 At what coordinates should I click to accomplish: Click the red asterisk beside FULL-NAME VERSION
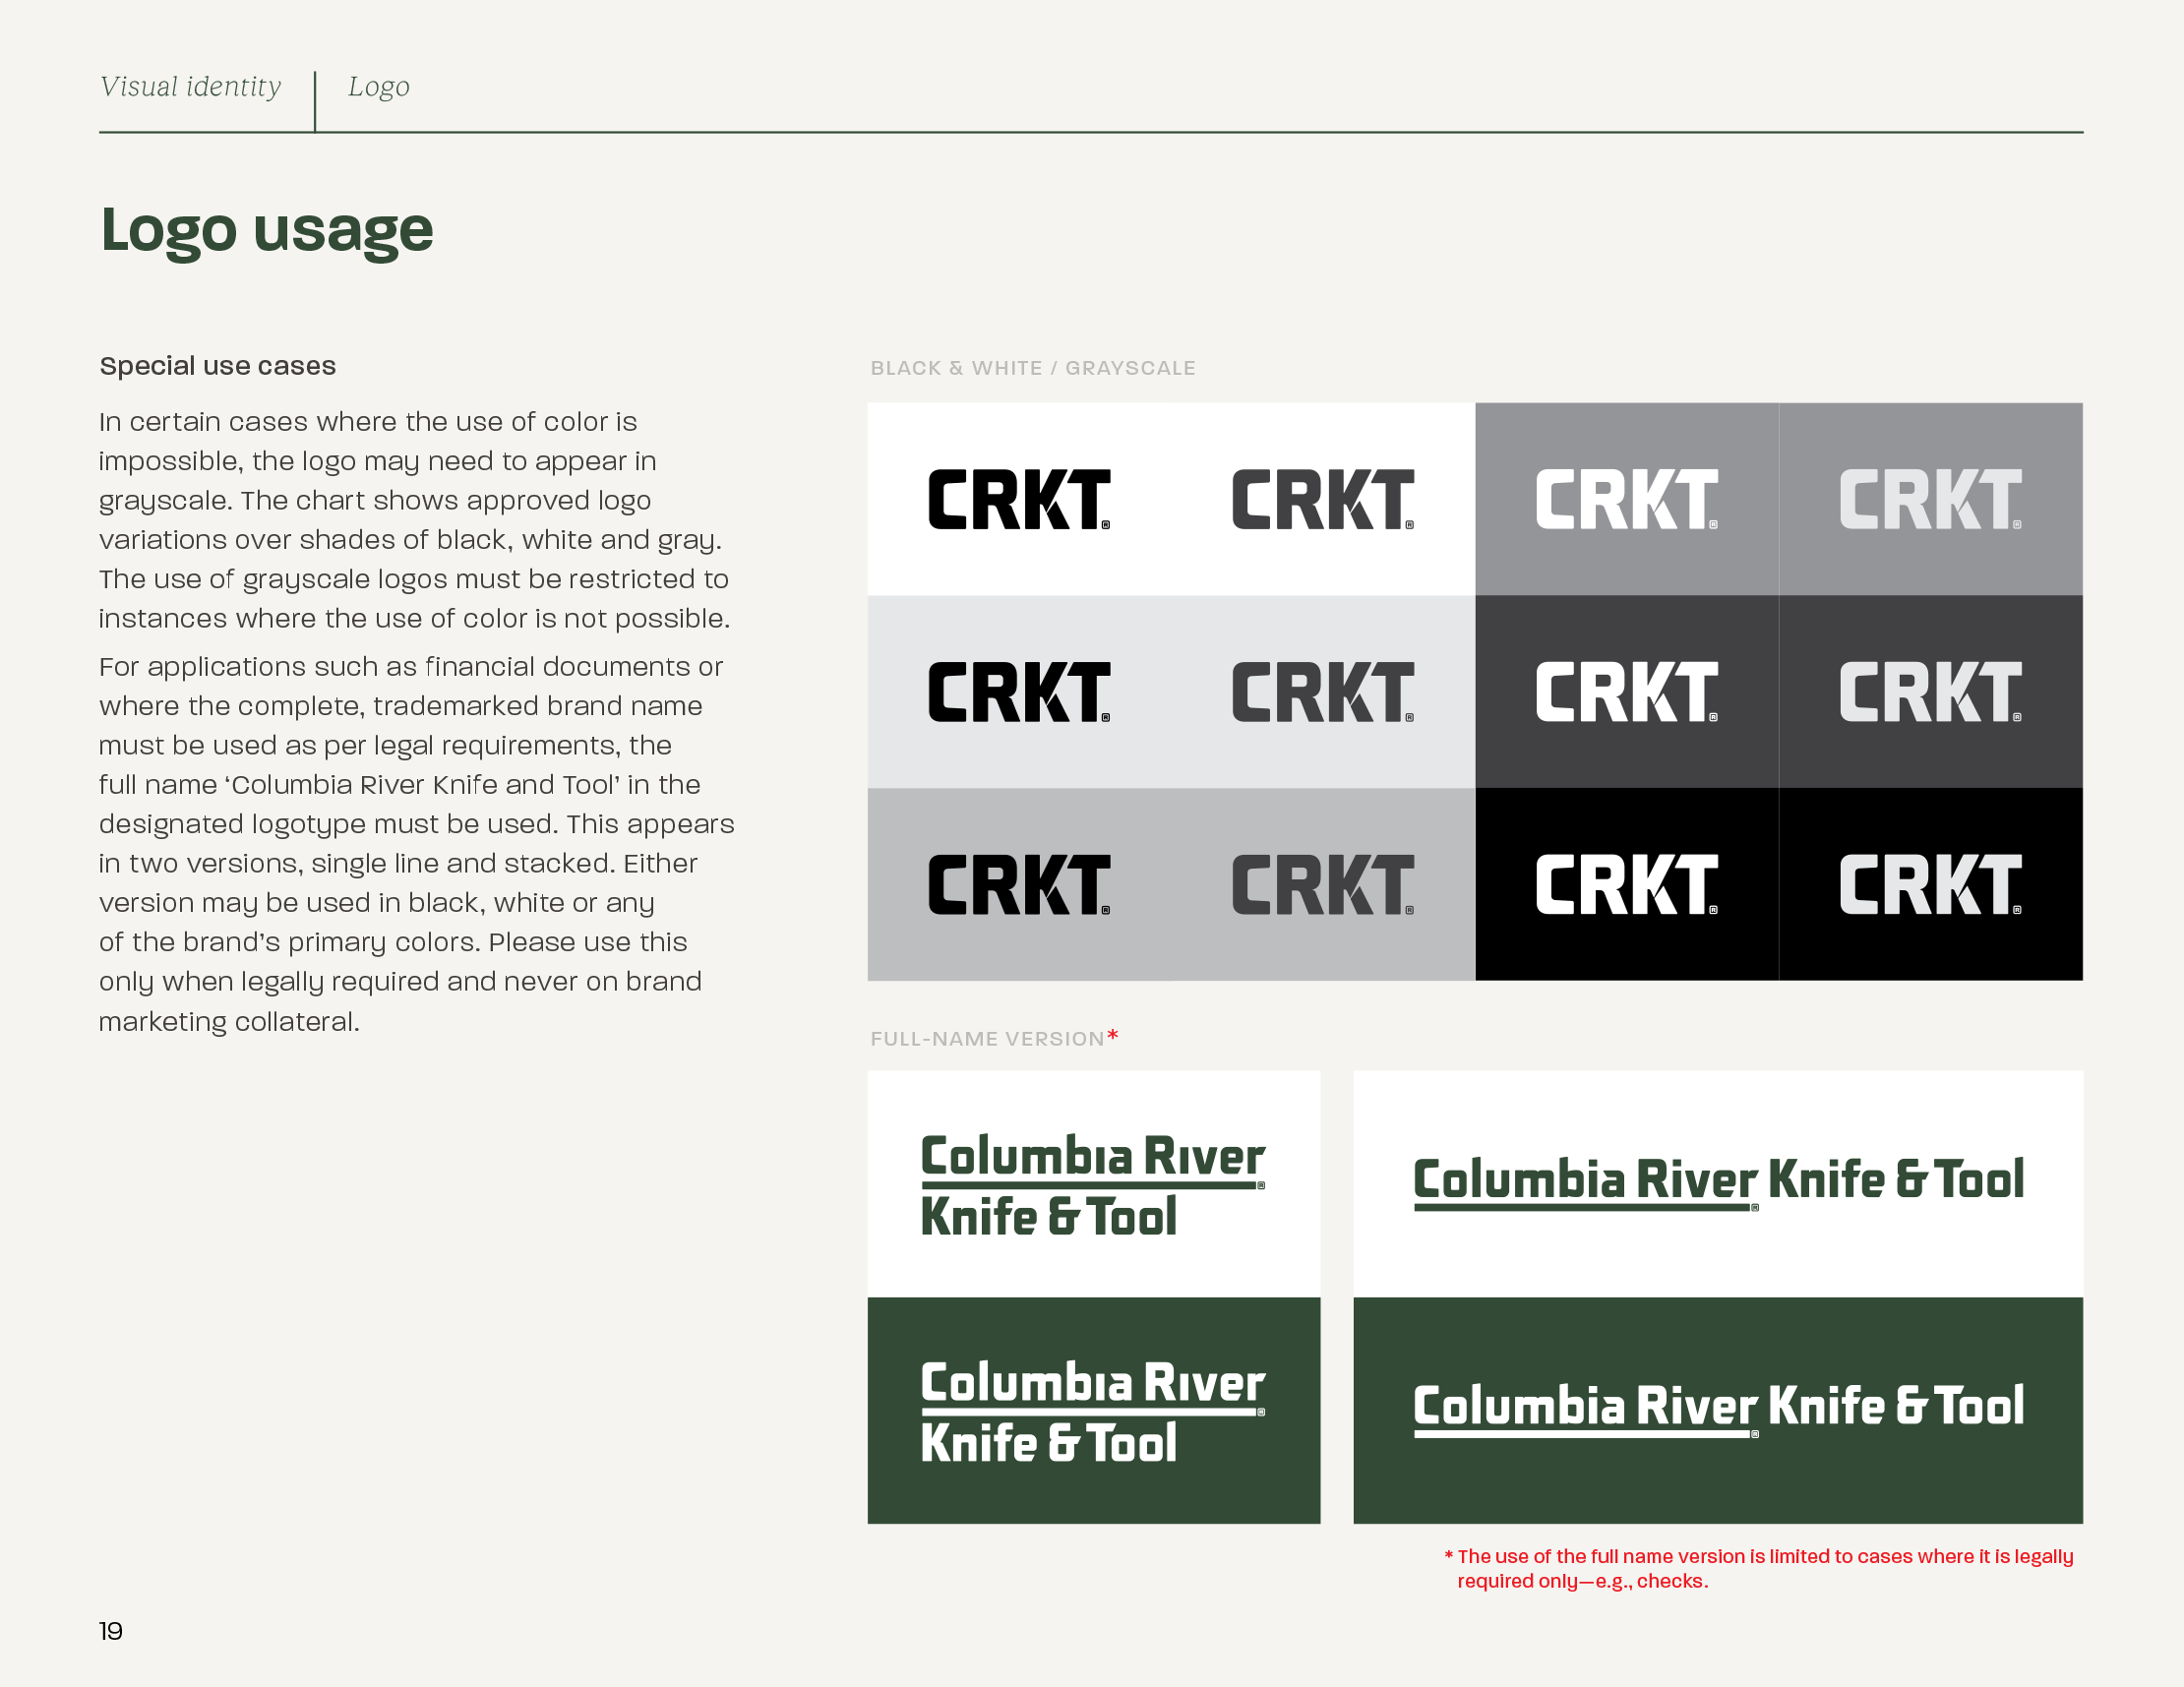pos(1113,1036)
